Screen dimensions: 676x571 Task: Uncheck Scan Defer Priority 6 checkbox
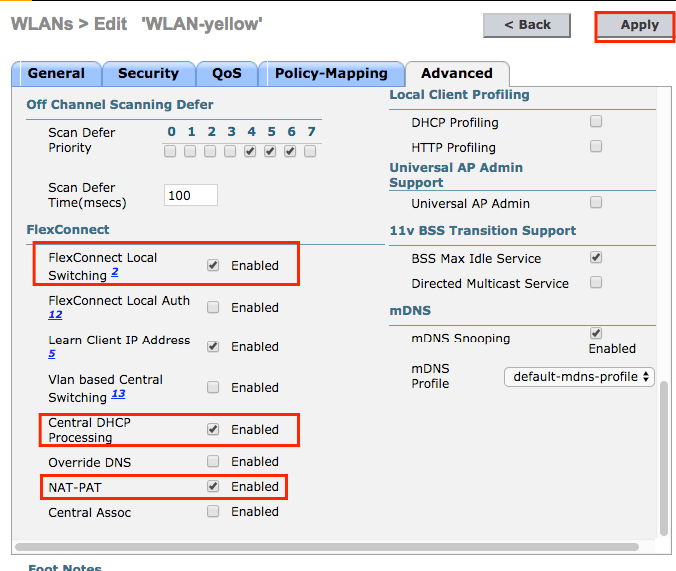[x=290, y=151]
